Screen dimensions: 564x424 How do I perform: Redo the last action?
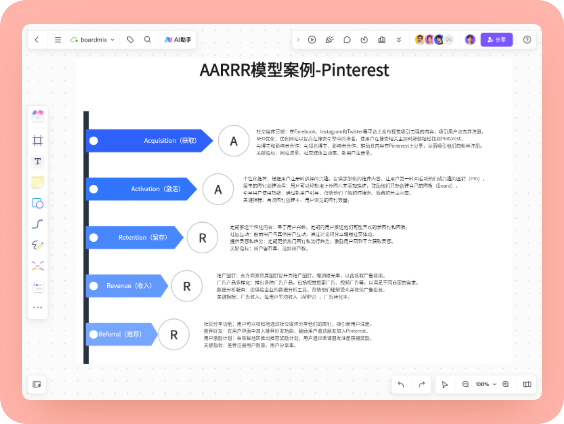pos(422,384)
